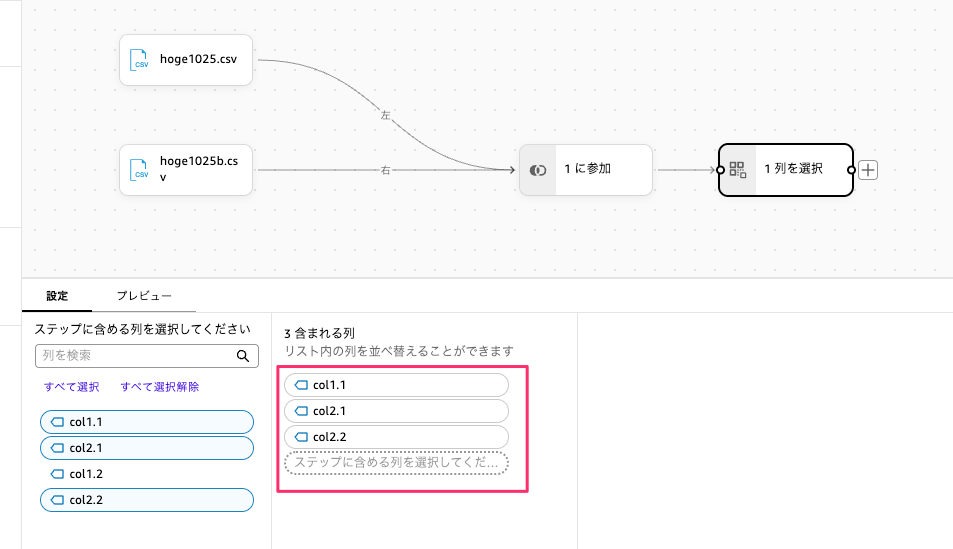Click the search magnifier icon
Viewport: 953px width, 549px height.
pos(243,355)
